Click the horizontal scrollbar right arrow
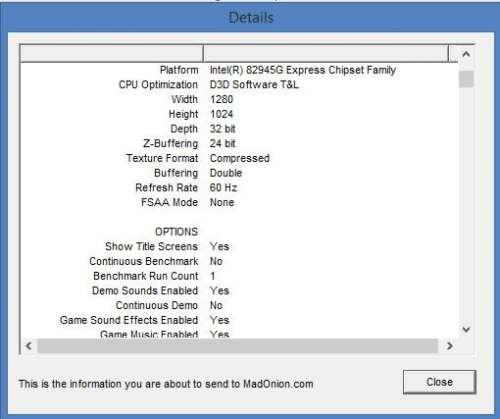This screenshot has width=500, height=419. tap(449, 346)
